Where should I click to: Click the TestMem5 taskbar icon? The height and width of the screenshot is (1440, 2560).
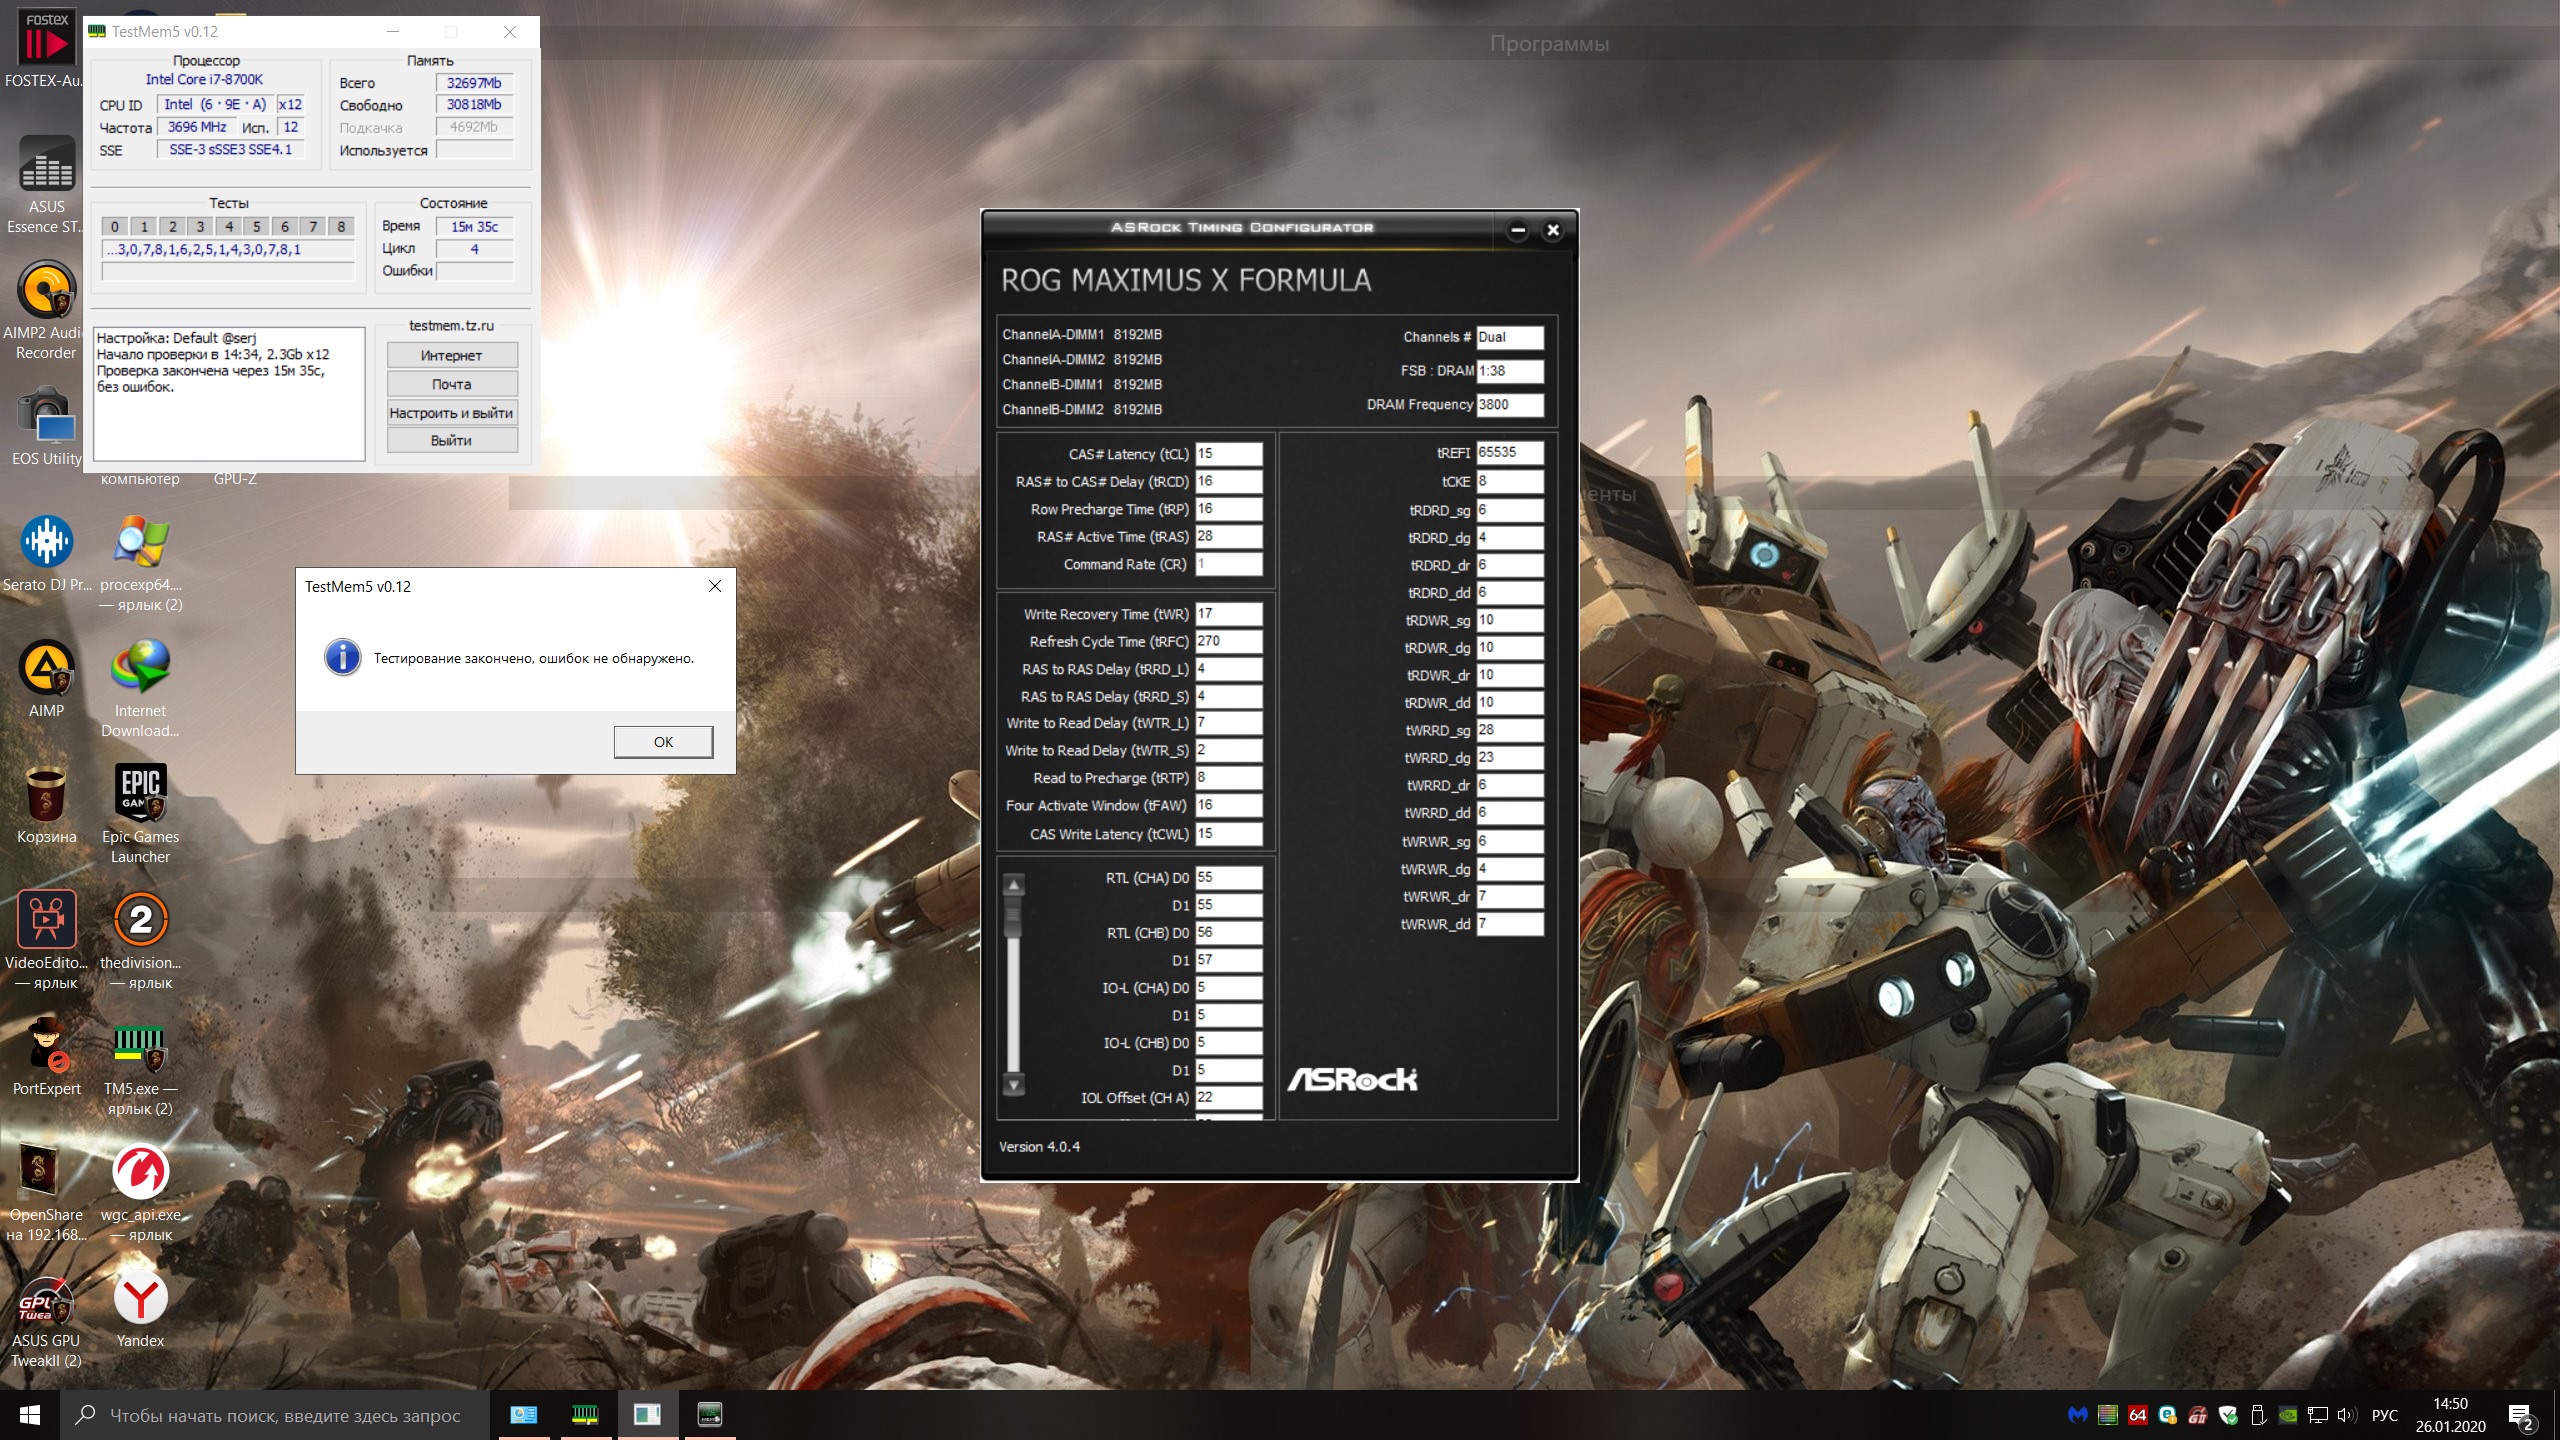tap(585, 1414)
